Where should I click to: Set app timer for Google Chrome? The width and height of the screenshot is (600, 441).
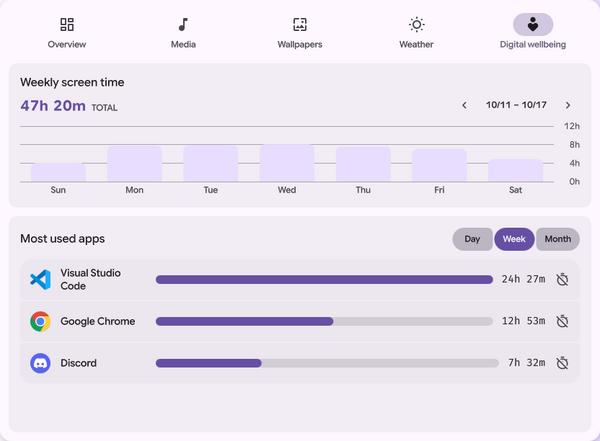click(562, 321)
